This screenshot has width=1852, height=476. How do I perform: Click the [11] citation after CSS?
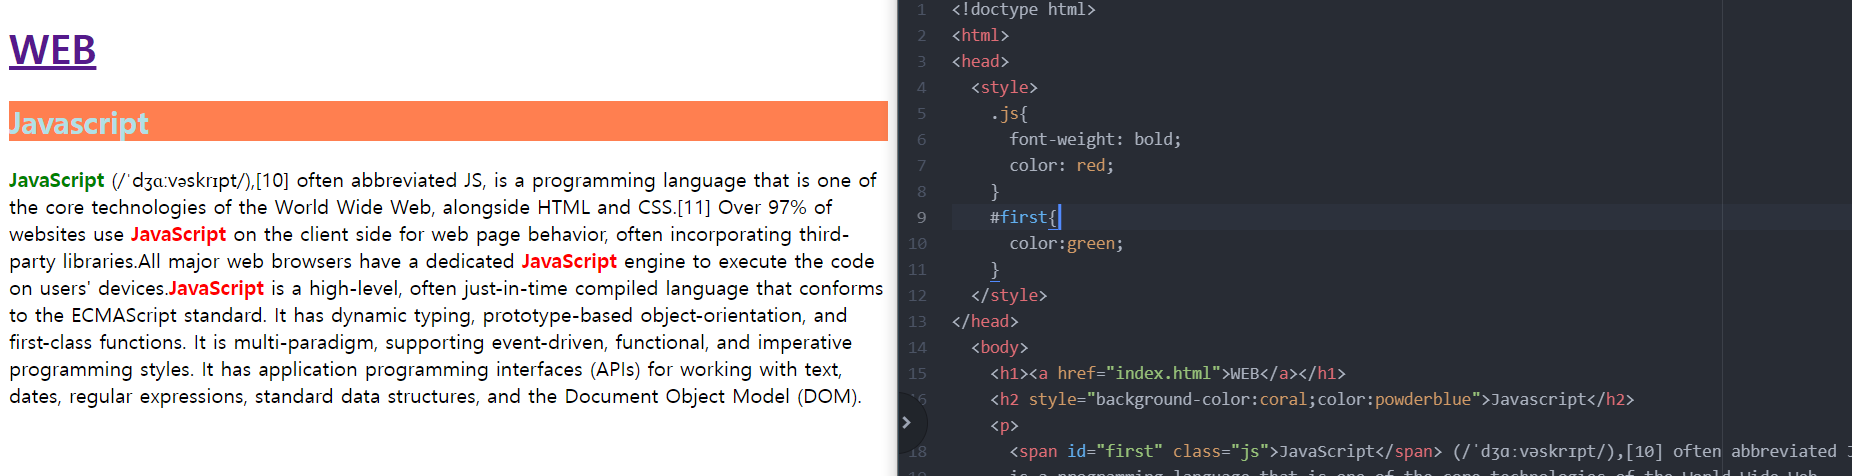[x=694, y=207]
